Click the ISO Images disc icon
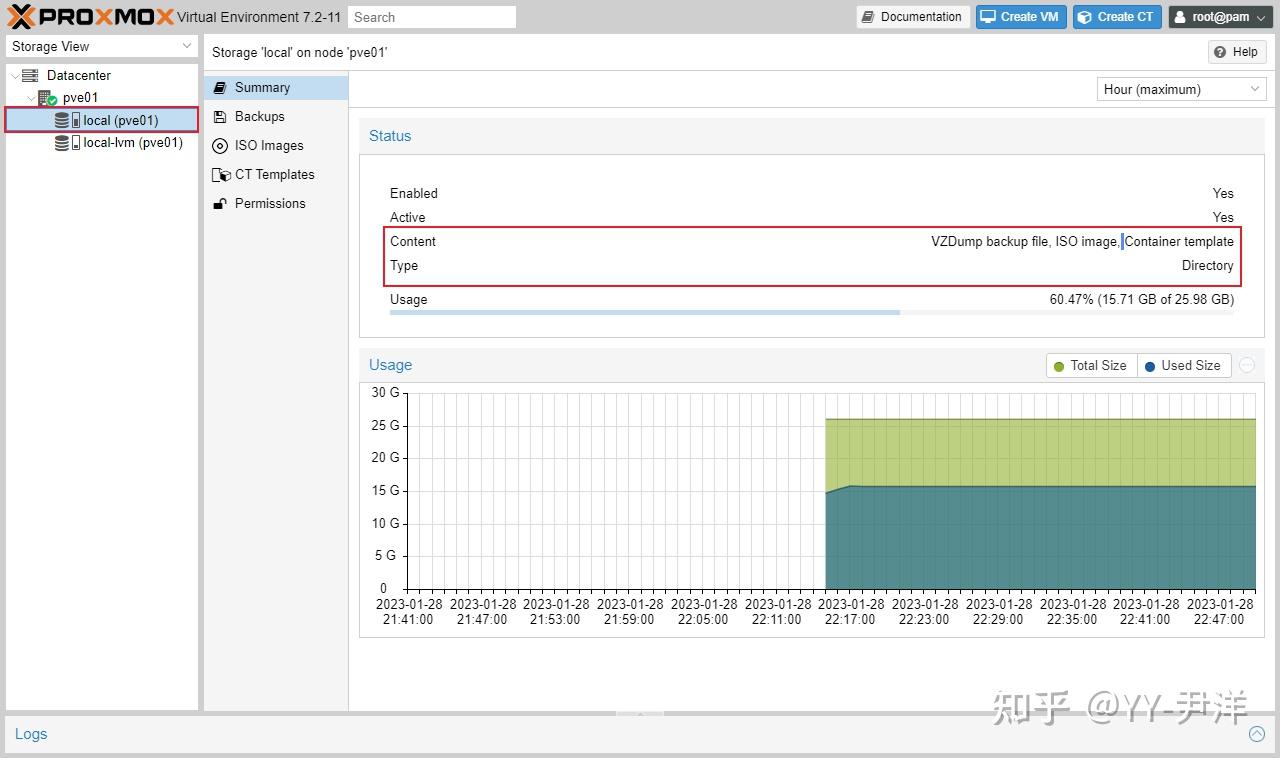Screen dimensions: 1280x758 (x=221, y=145)
